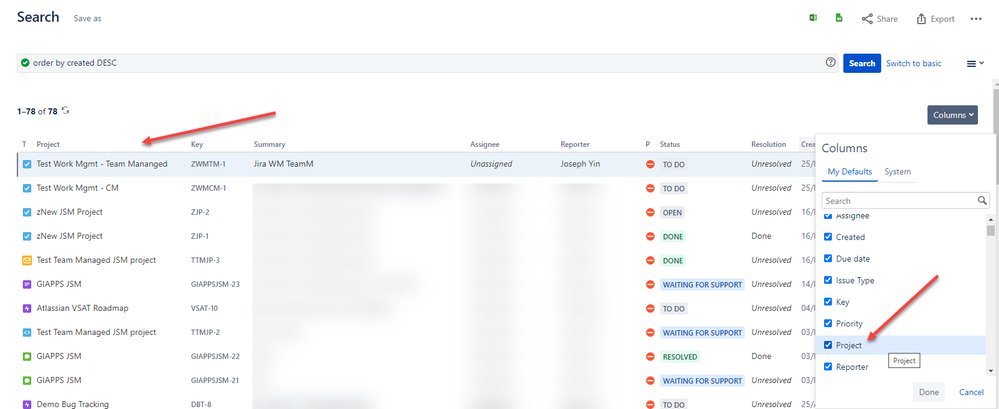Open JQL syntax help question-mark icon
Screen dimensions: 999x409
(x=830, y=62)
